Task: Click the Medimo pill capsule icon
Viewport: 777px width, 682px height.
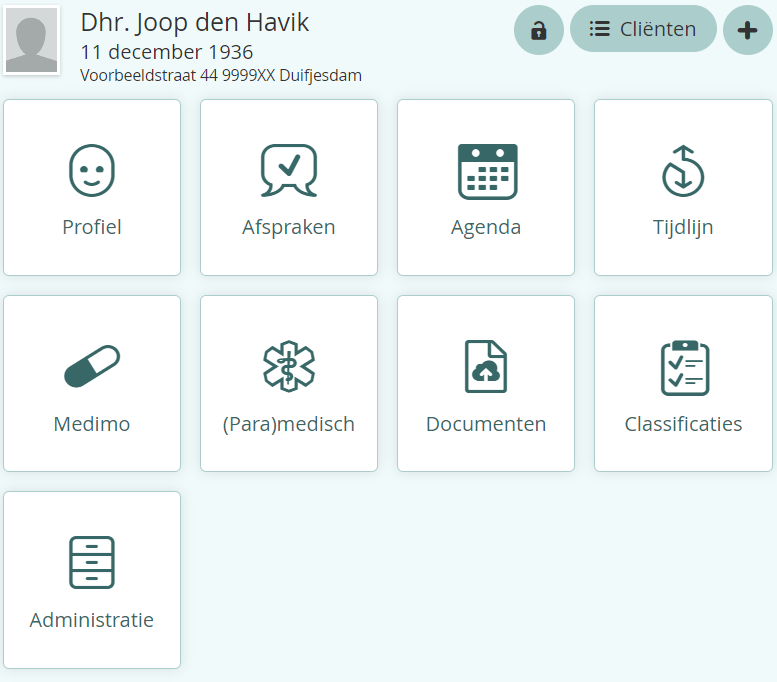Action: 92,366
